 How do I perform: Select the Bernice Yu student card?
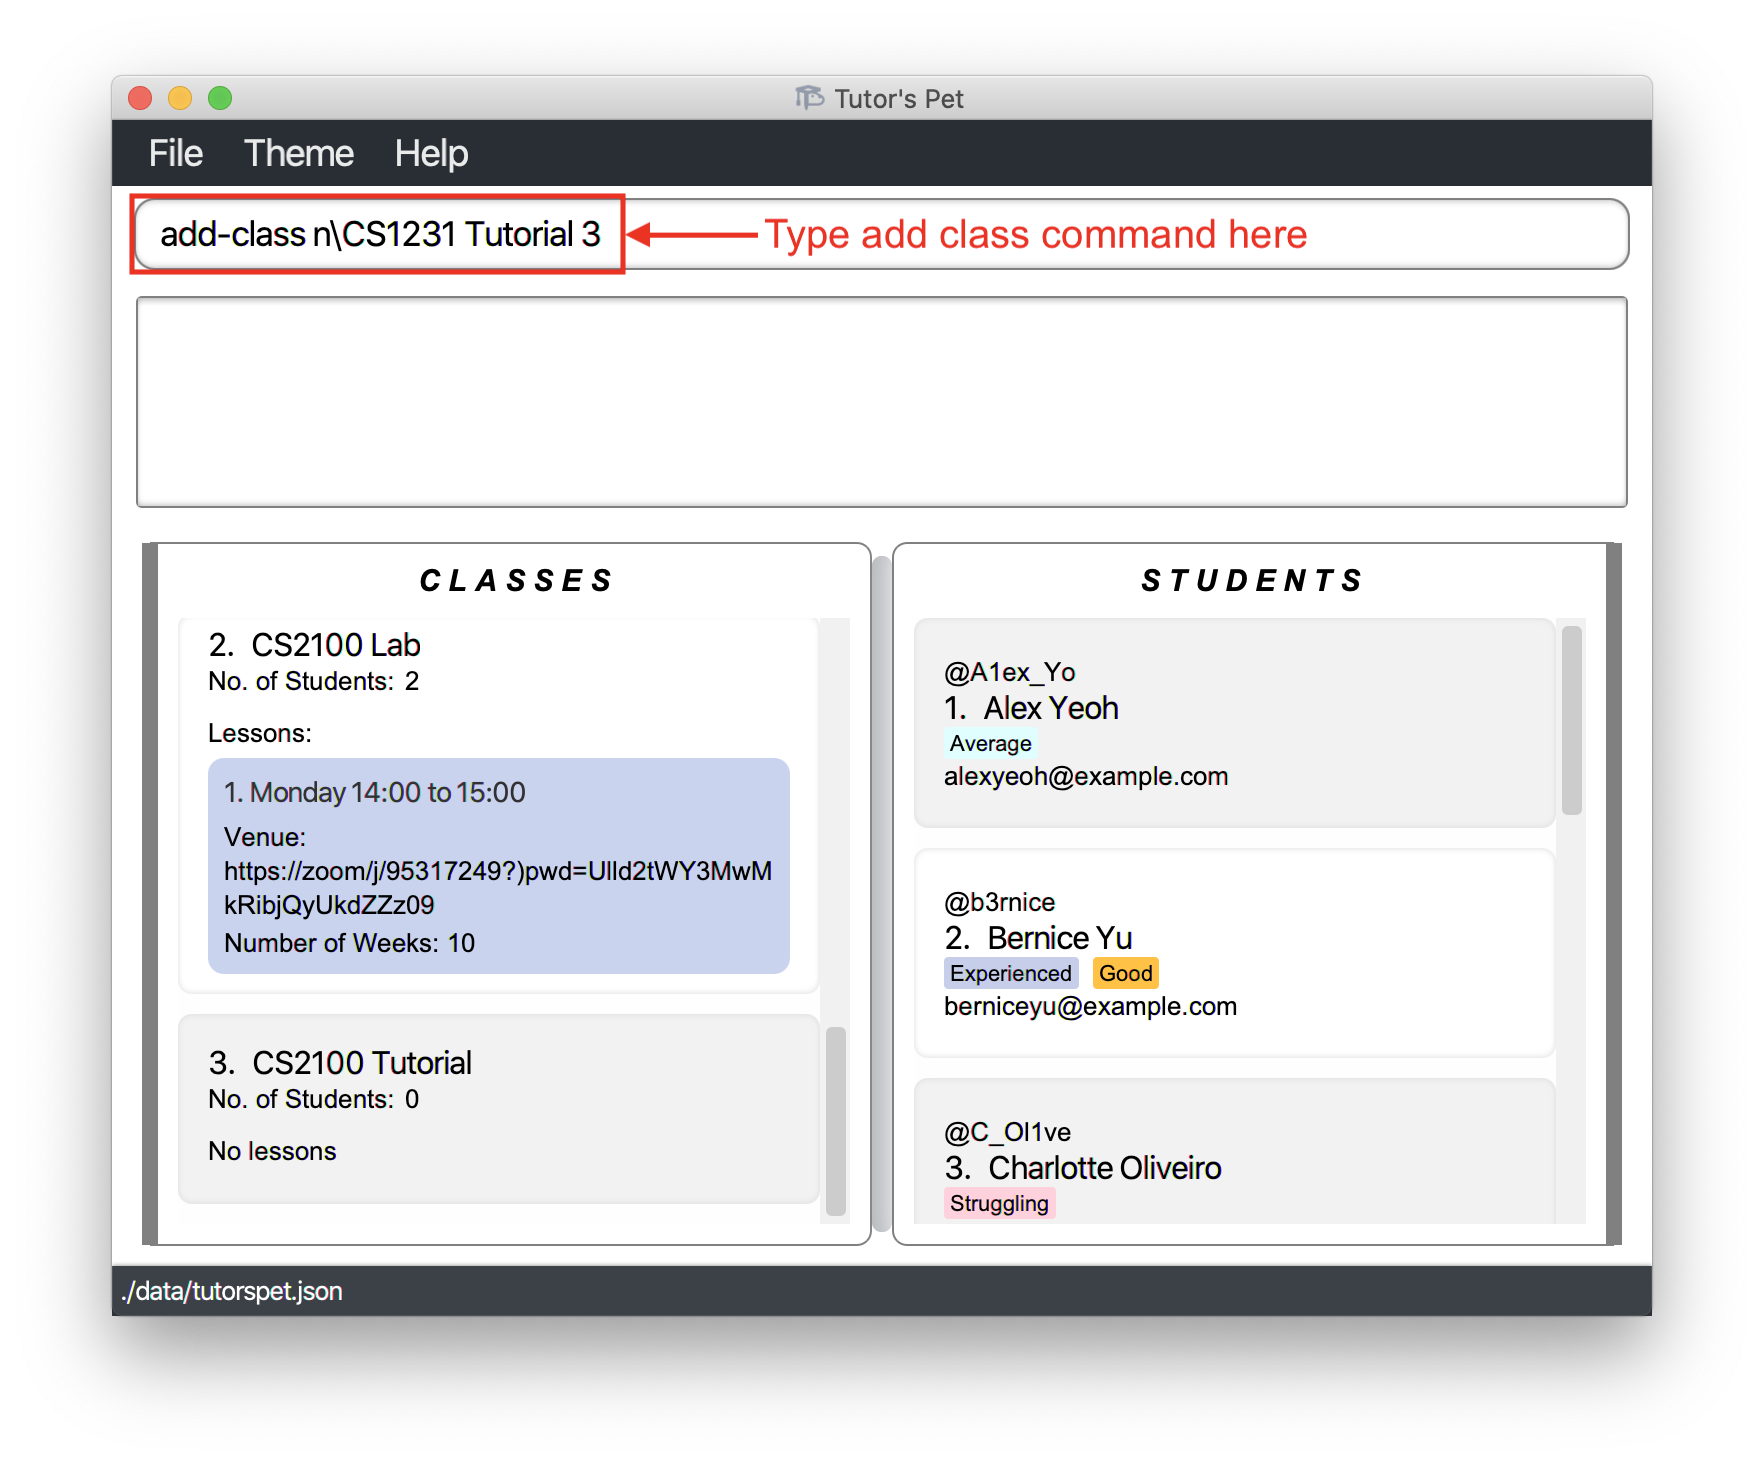(x=1234, y=953)
